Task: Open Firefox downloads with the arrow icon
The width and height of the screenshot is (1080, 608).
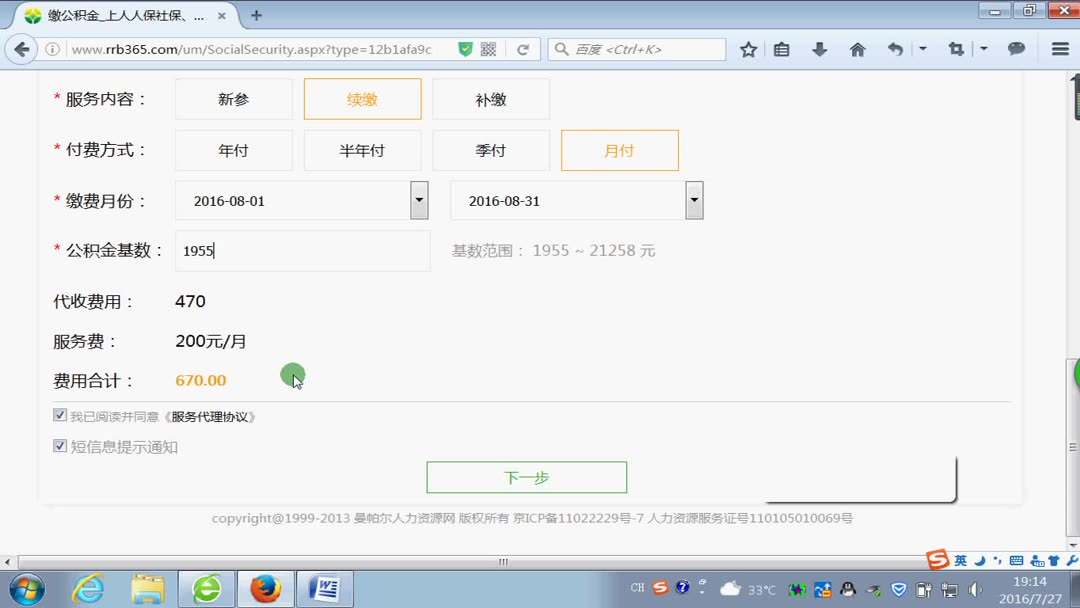Action: click(x=819, y=48)
